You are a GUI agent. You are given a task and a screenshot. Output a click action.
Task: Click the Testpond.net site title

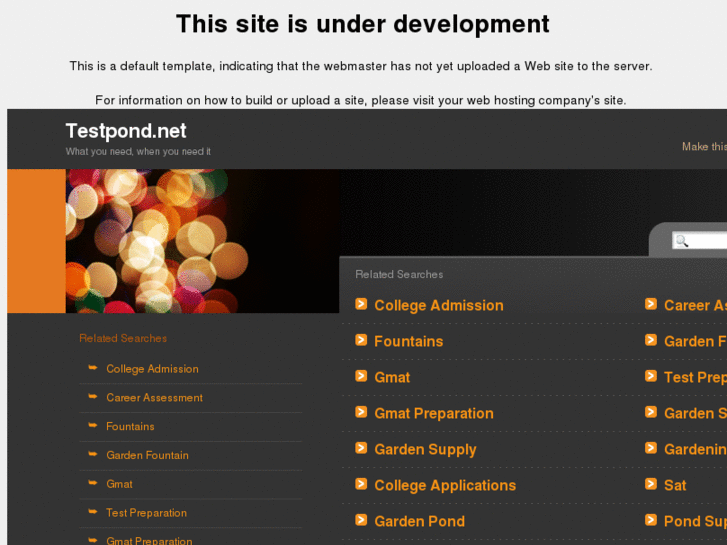126,131
